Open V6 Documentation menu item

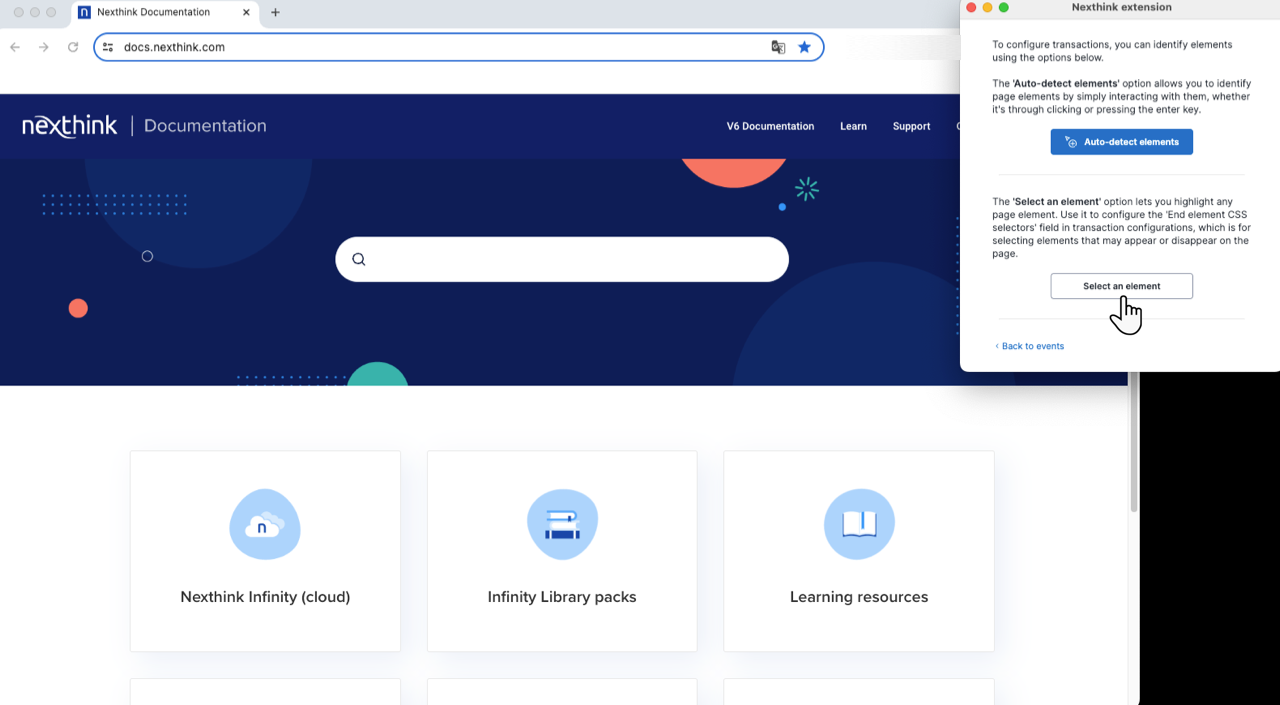click(x=770, y=126)
